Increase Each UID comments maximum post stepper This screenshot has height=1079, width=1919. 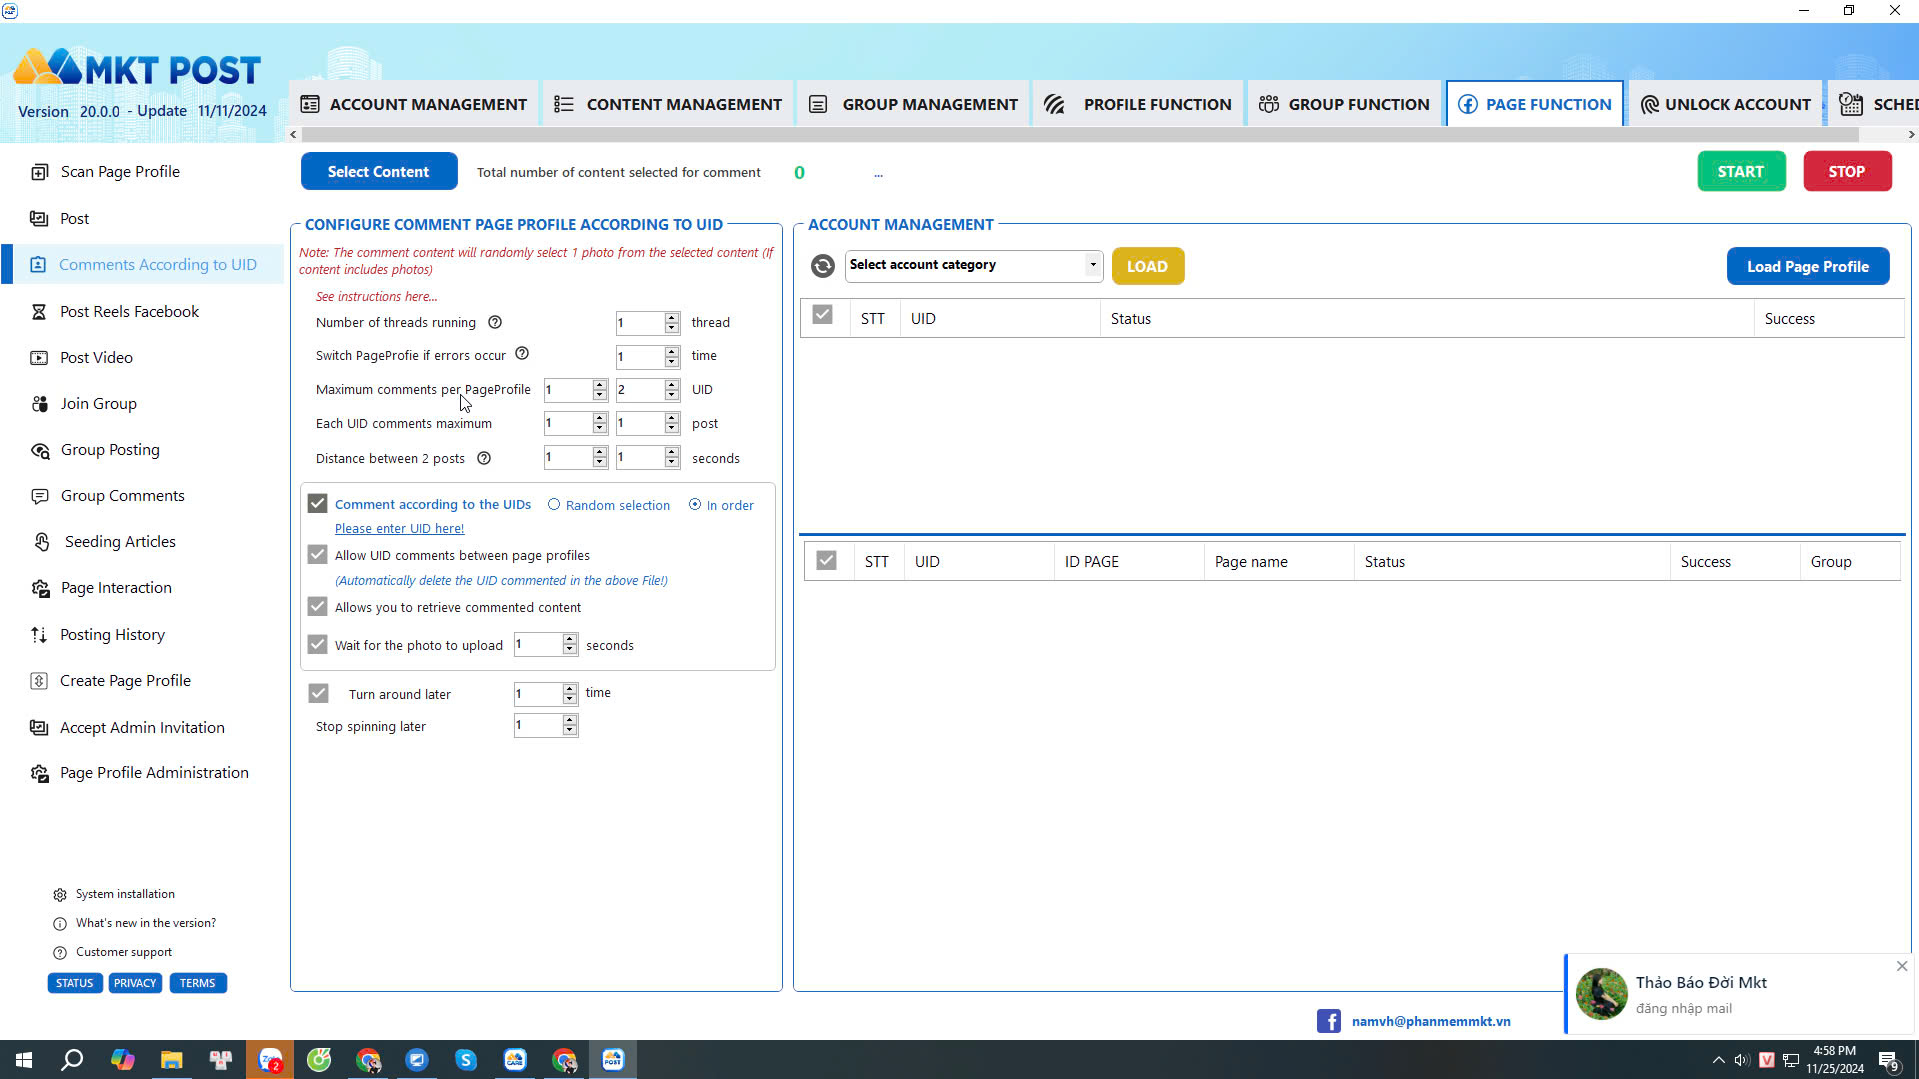(672, 418)
